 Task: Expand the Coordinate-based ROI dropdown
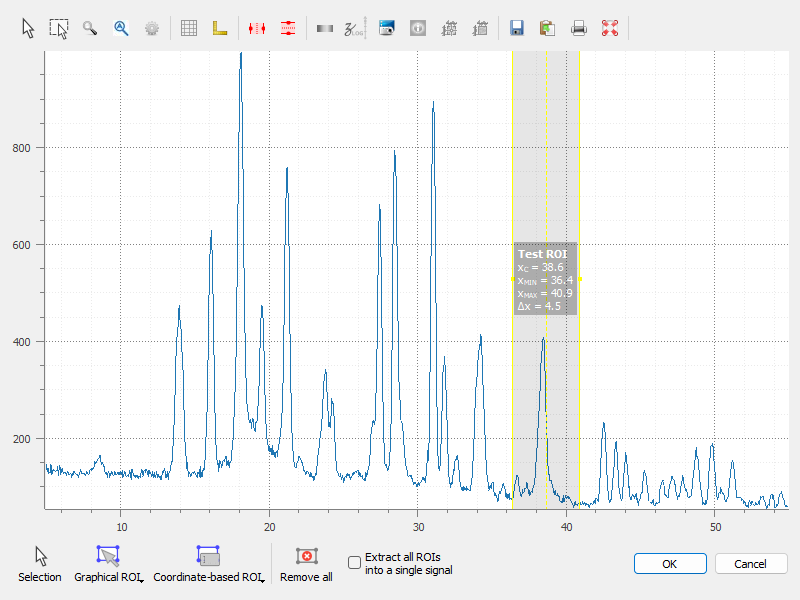262,579
